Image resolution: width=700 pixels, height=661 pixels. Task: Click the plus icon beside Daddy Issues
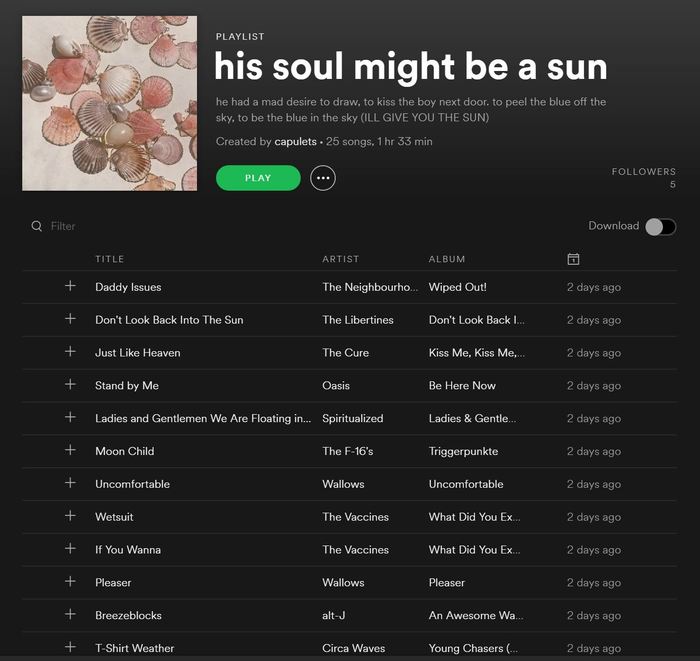point(70,286)
